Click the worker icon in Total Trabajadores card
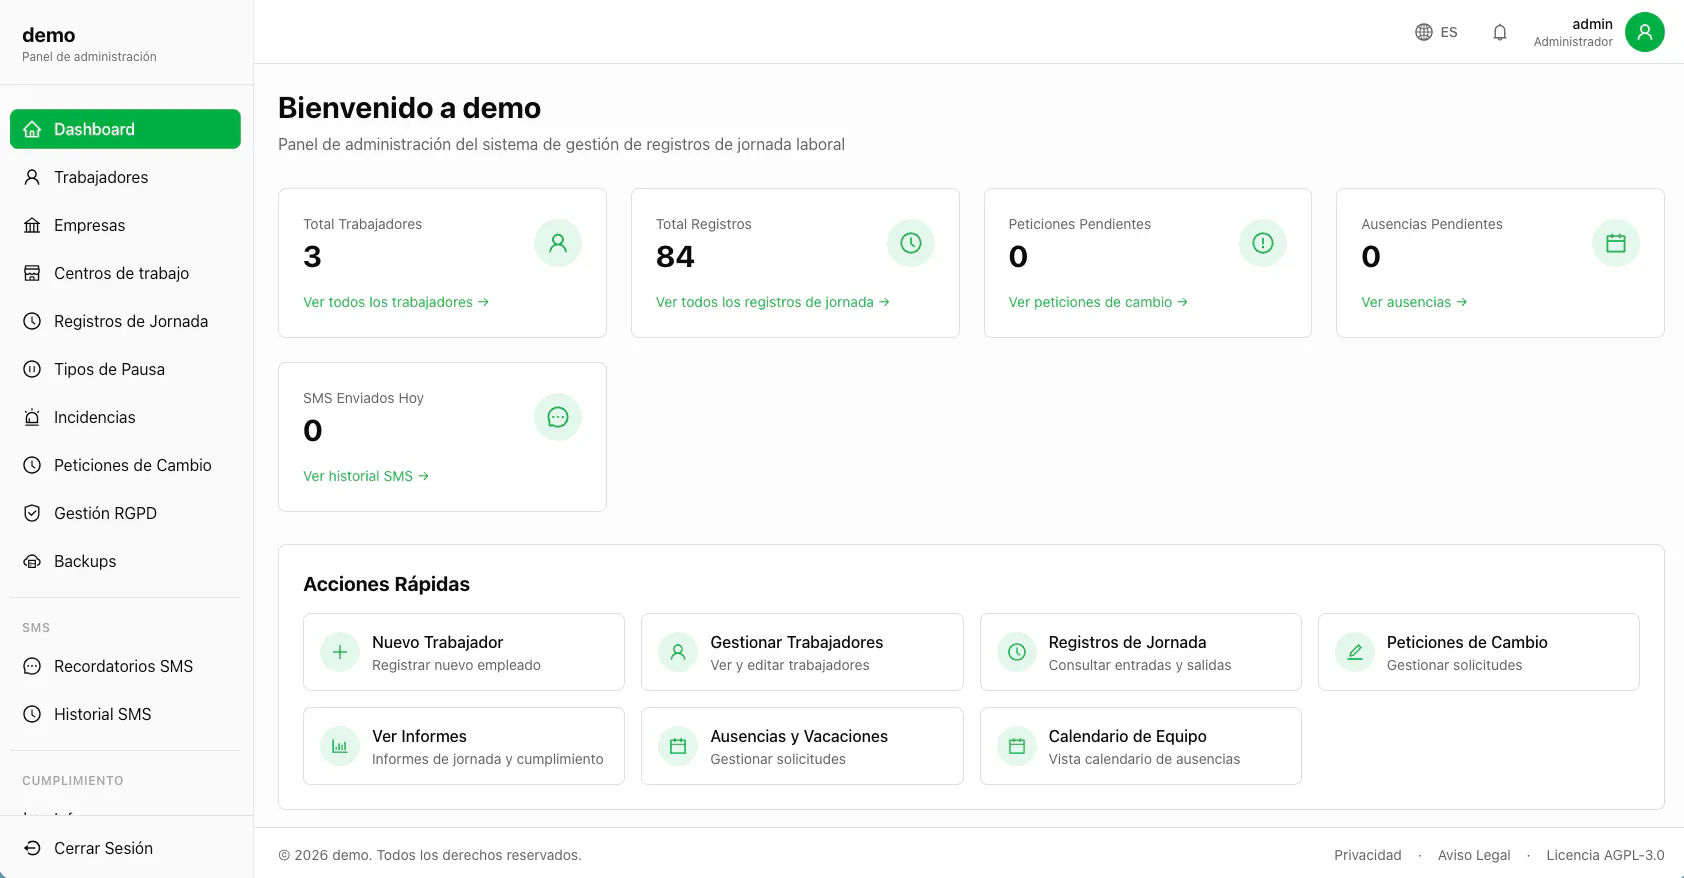This screenshot has width=1684, height=878. pos(558,243)
